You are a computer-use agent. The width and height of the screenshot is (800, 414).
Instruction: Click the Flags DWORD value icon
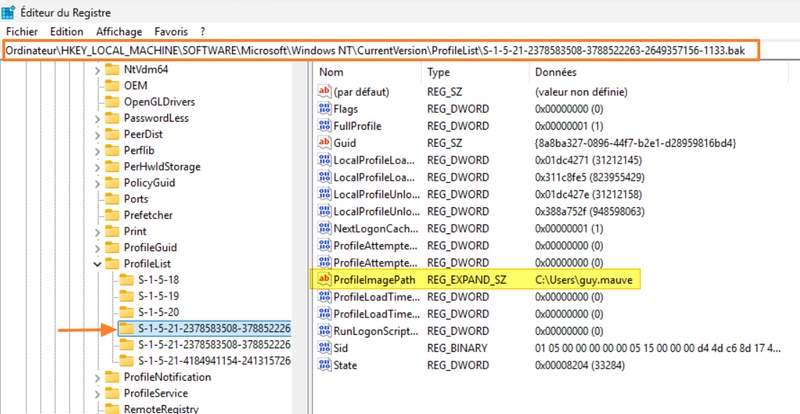(x=324, y=108)
